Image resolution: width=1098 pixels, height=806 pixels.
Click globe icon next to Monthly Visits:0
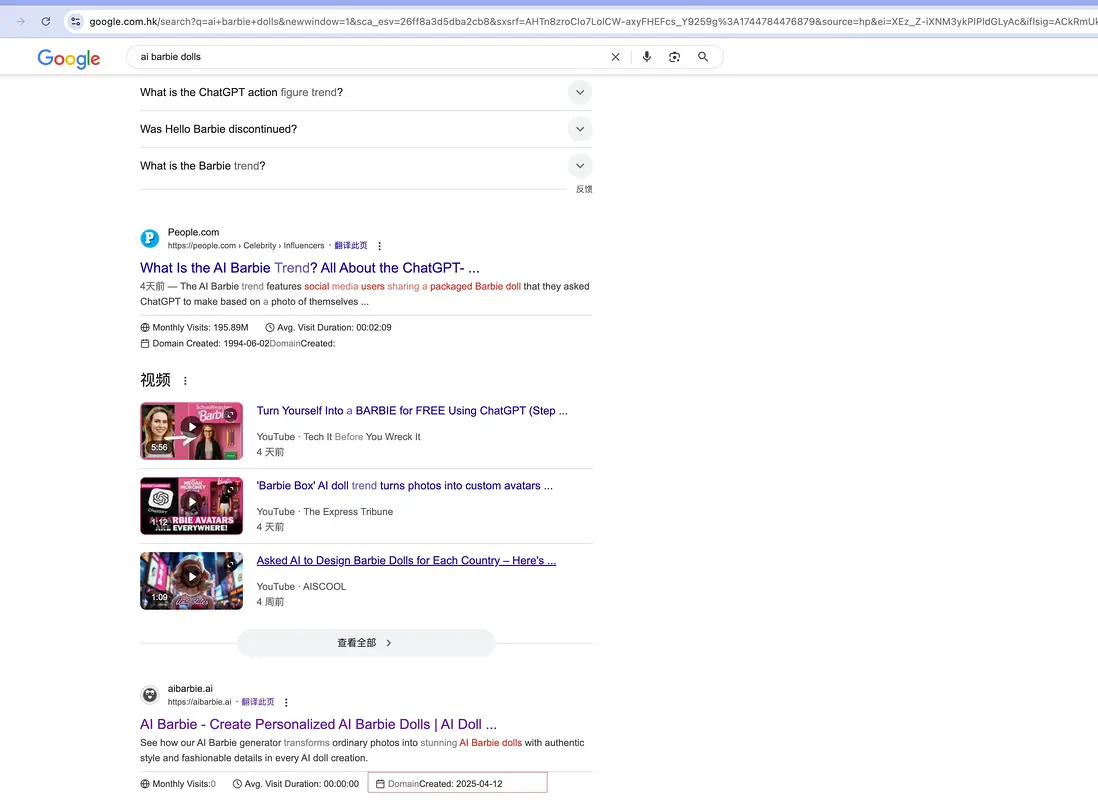click(x=145, y=784)
